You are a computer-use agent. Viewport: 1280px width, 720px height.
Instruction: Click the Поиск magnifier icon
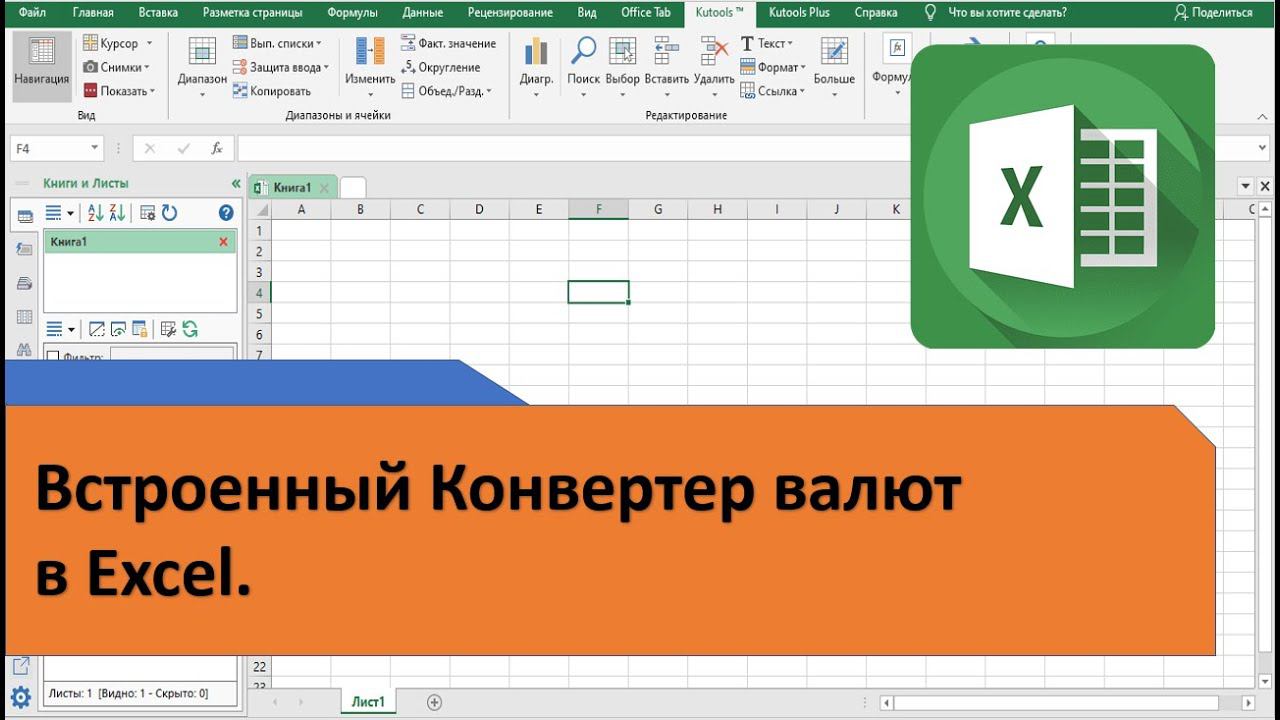(583, 52)
